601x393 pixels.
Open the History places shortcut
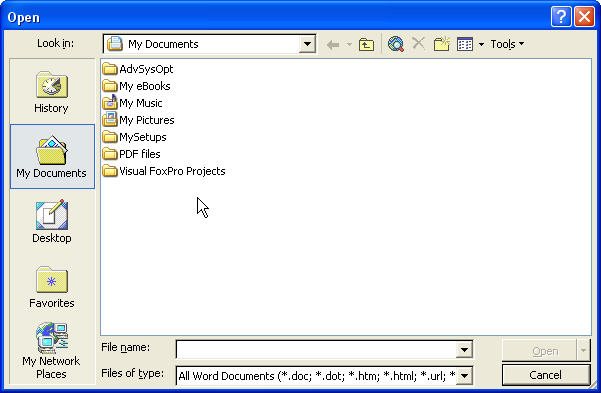[51, 92]
